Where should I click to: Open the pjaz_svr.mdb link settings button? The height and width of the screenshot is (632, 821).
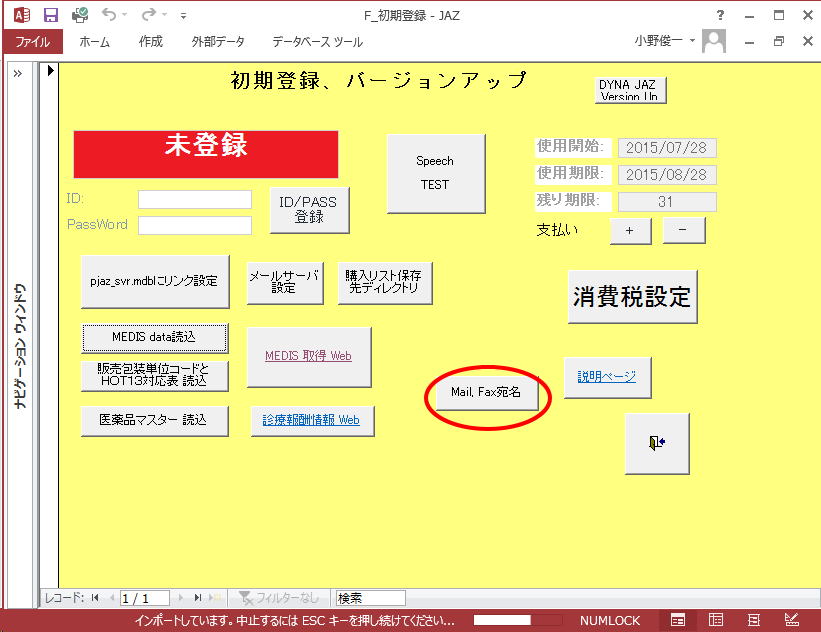(155, 281)
